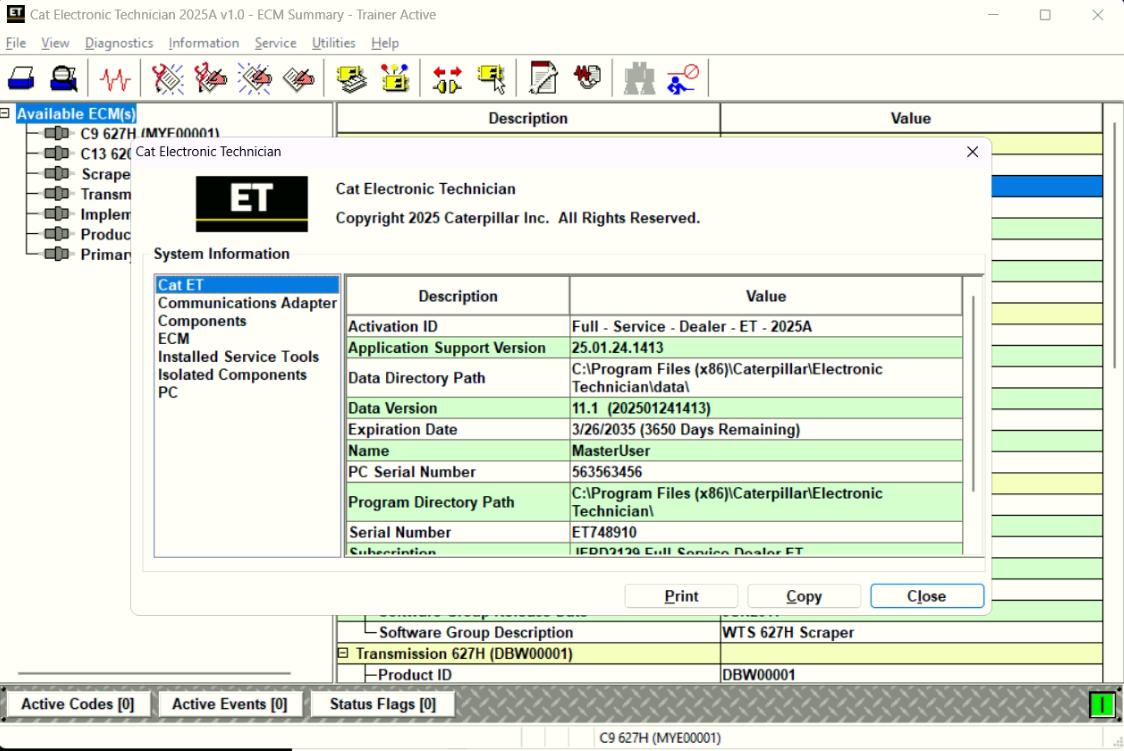This screenshot has height=751, width=1124.
Task: Open the File menu
Action: pos(16,43)
